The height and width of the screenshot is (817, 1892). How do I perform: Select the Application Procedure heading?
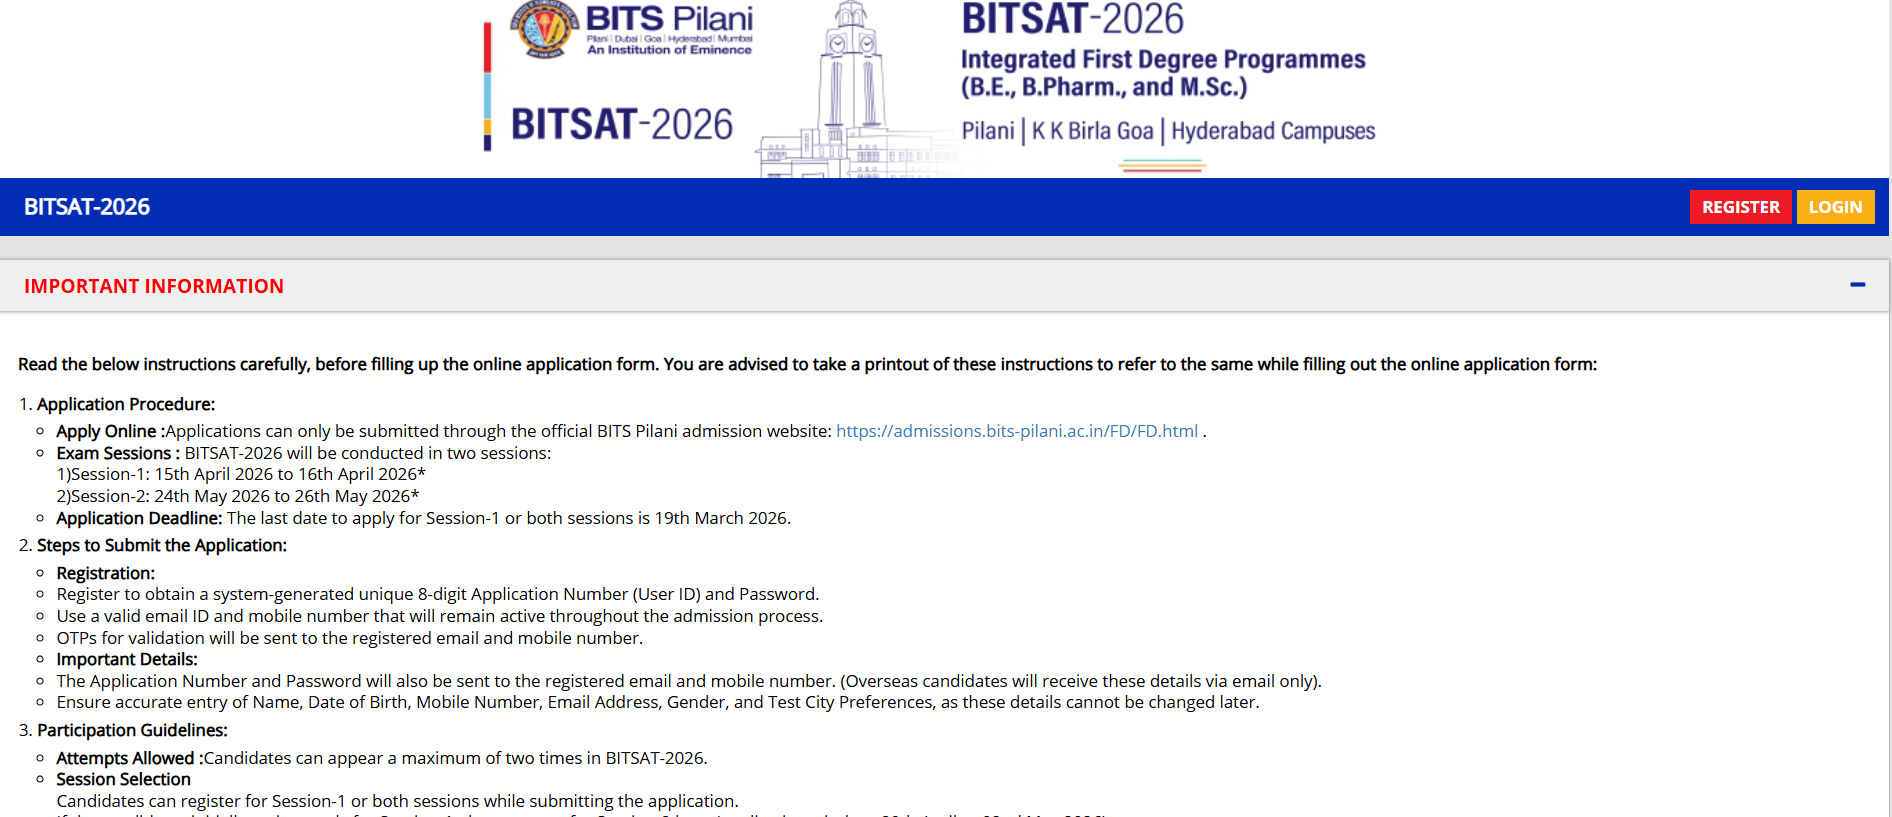click(x=126, y=404)
